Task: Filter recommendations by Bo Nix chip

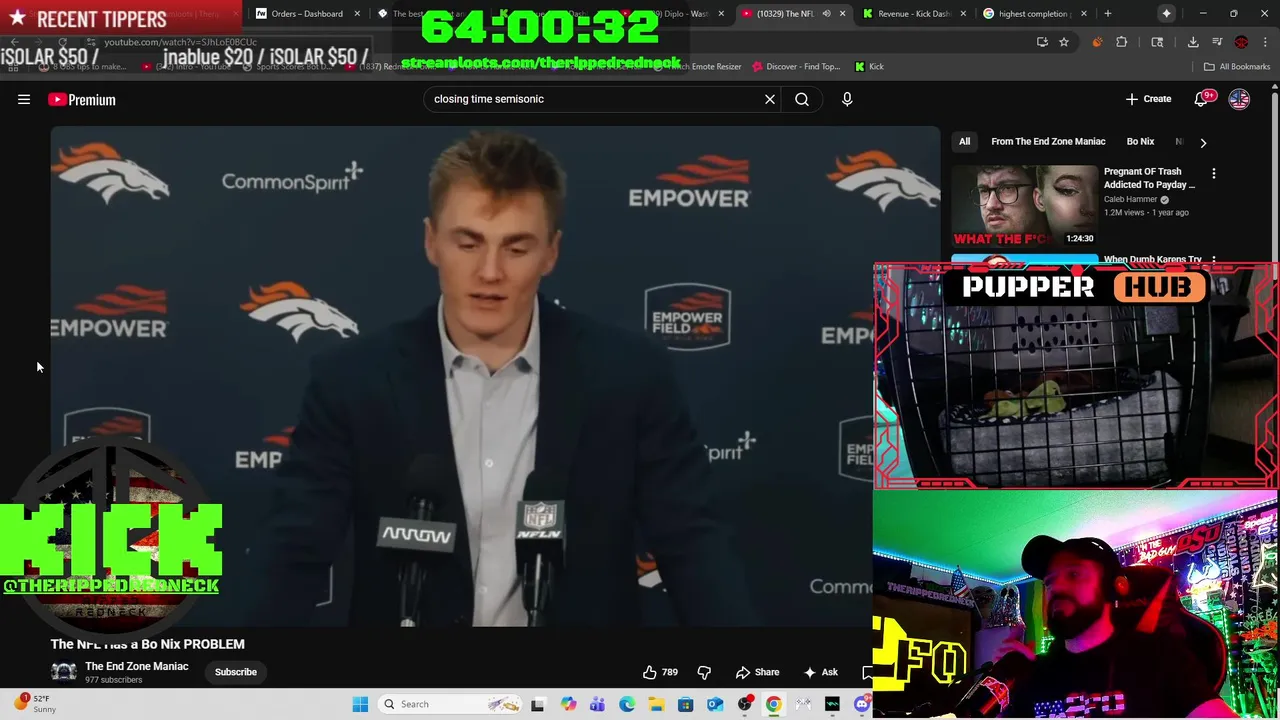Action: (1140, 142)
